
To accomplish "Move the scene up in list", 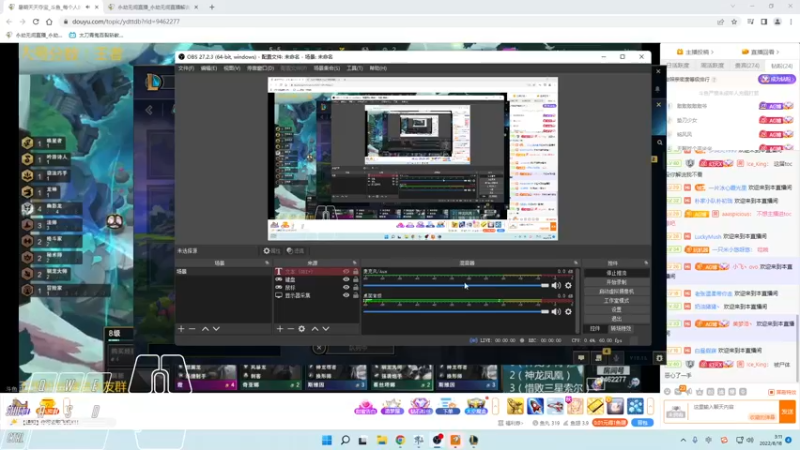I will pos(205,329).
